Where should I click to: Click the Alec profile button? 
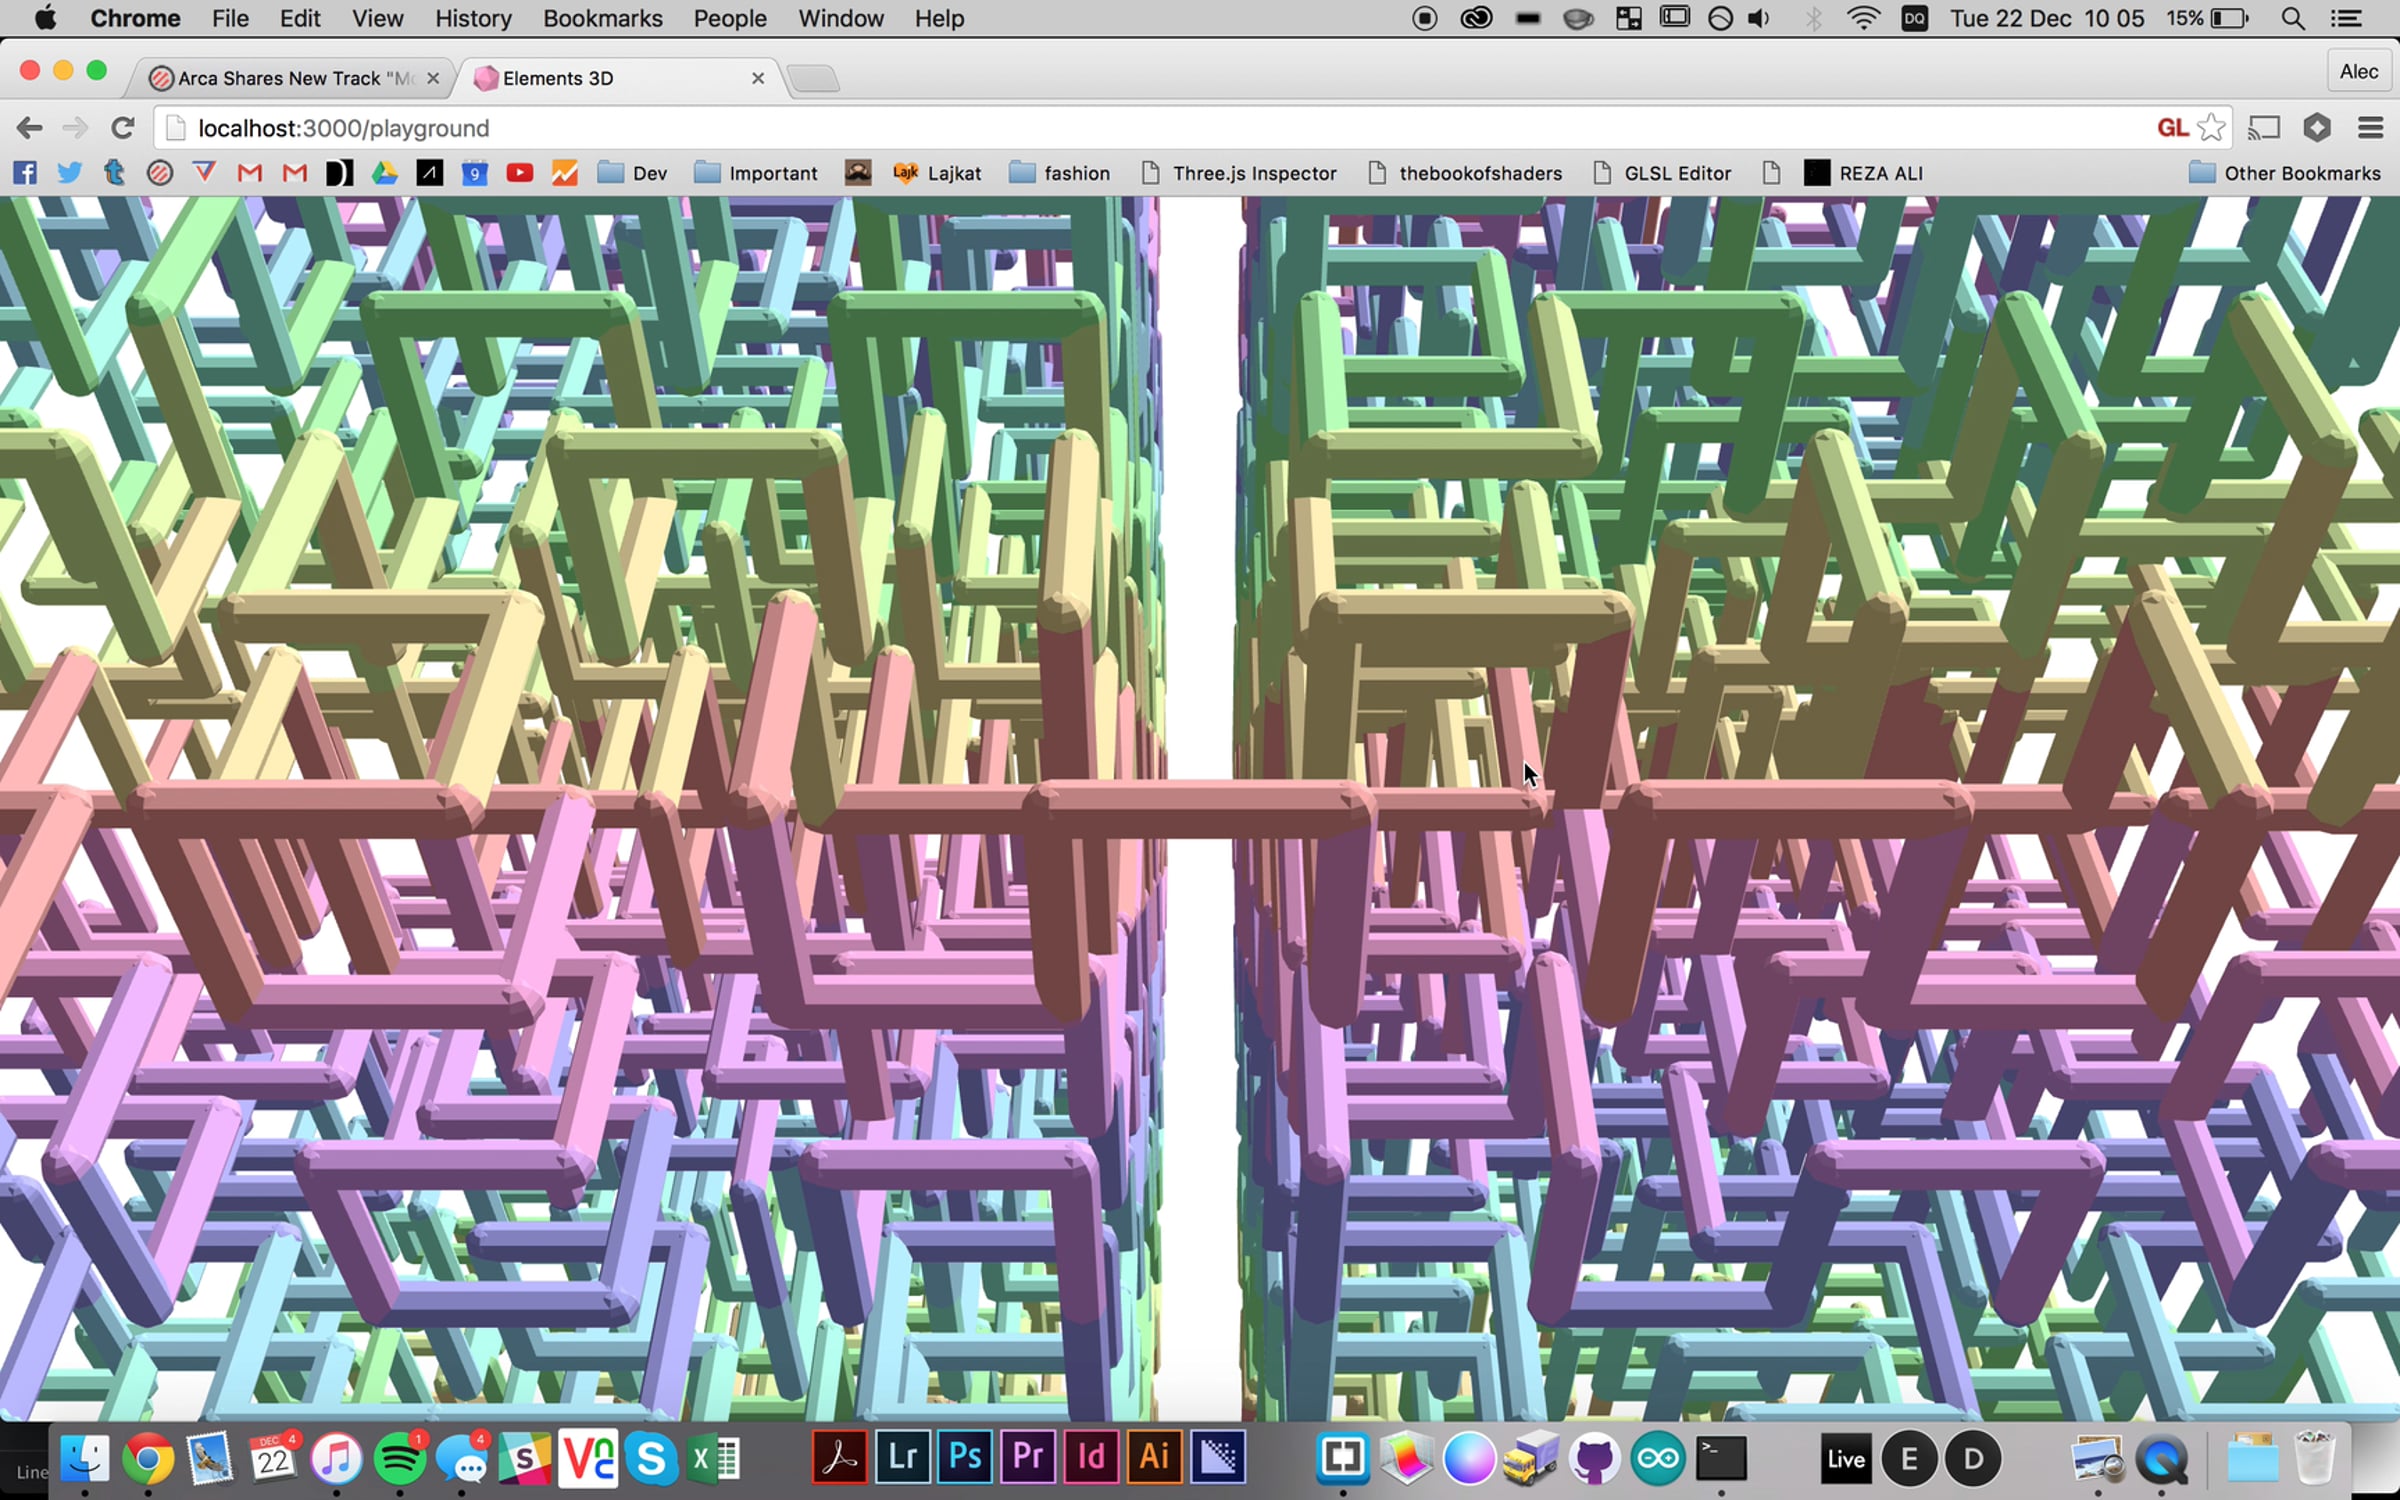click(x=2358, y=72)
